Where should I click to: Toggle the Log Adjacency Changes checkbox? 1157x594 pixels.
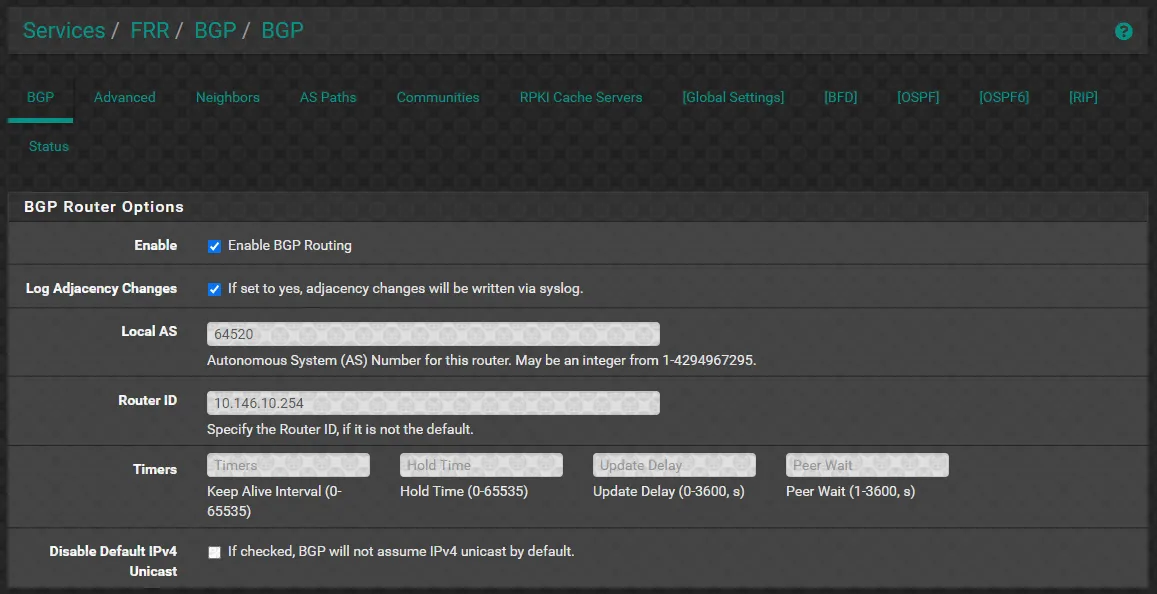pyautogui.click(x=214, y=289)
